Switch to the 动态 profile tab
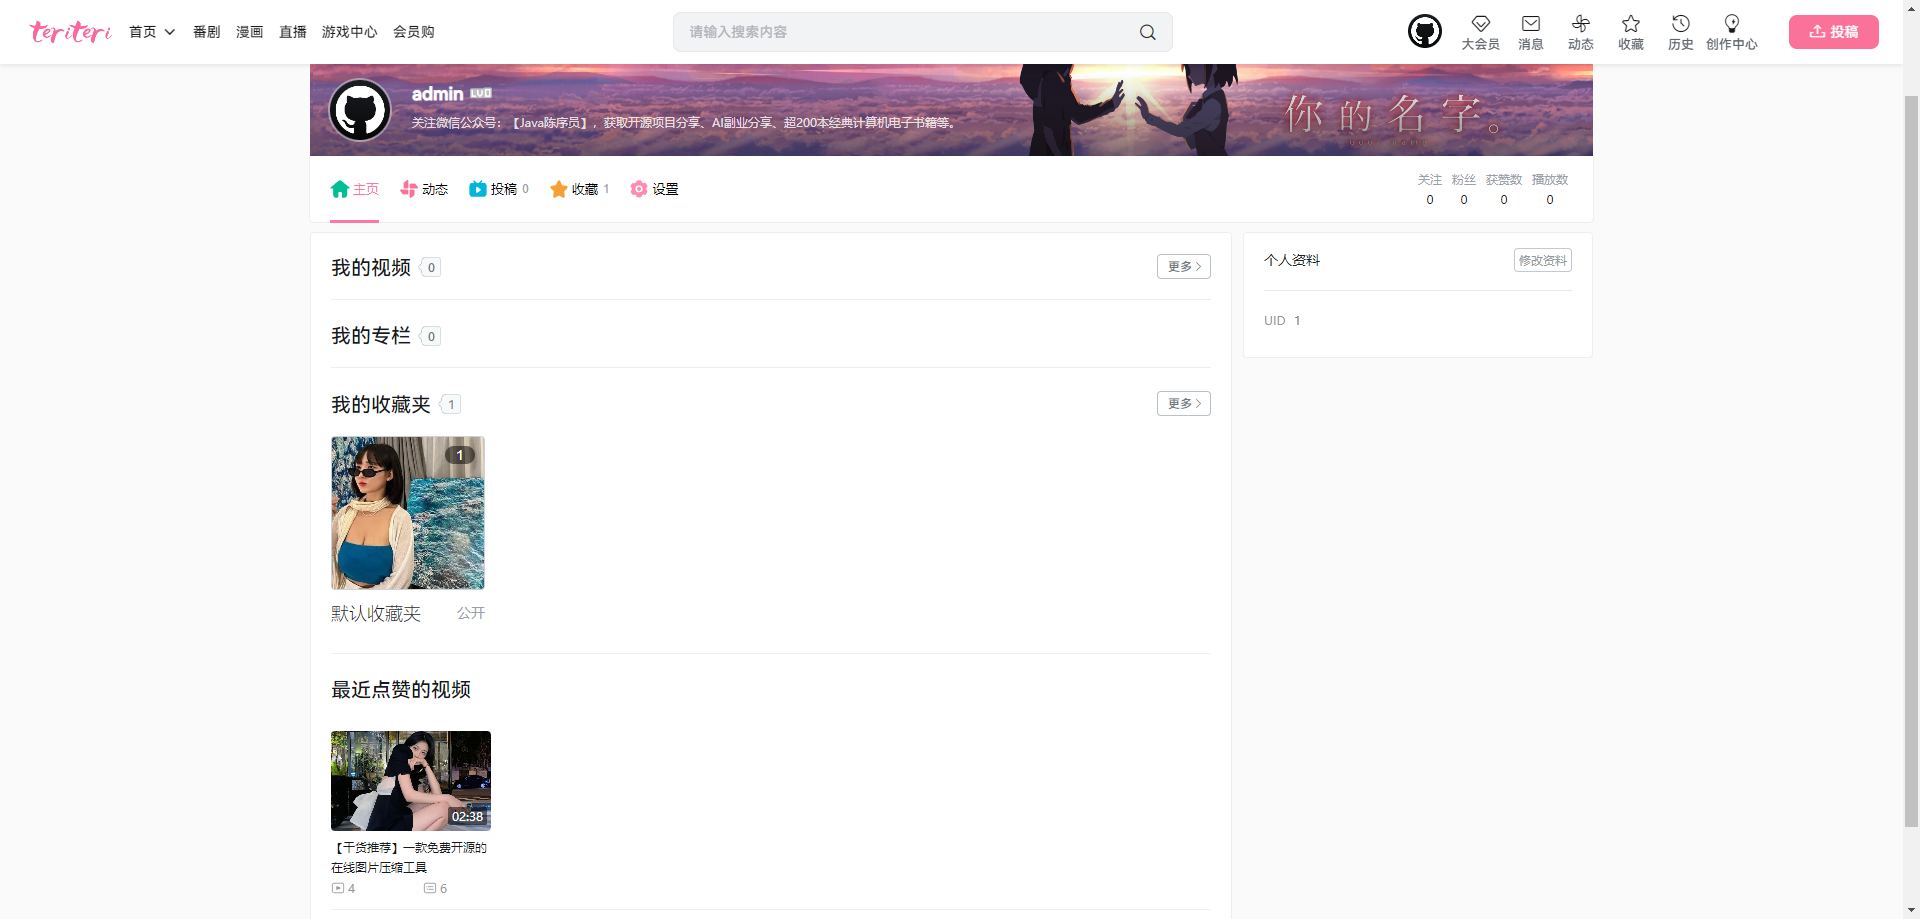 [424, 189]
